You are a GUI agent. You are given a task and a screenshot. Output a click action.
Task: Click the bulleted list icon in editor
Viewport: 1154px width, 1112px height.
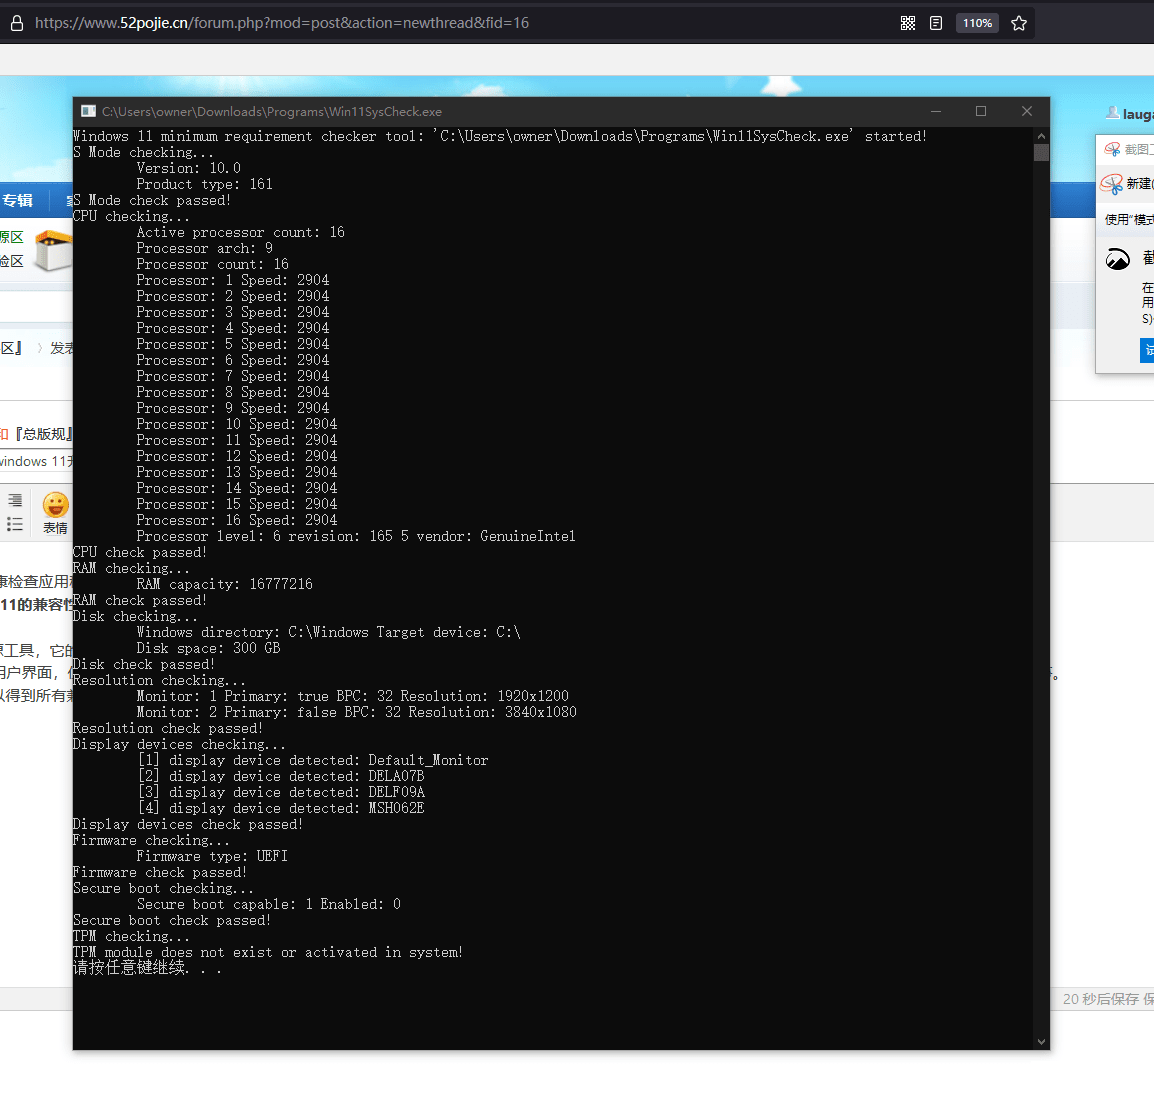tap(15, 525)
